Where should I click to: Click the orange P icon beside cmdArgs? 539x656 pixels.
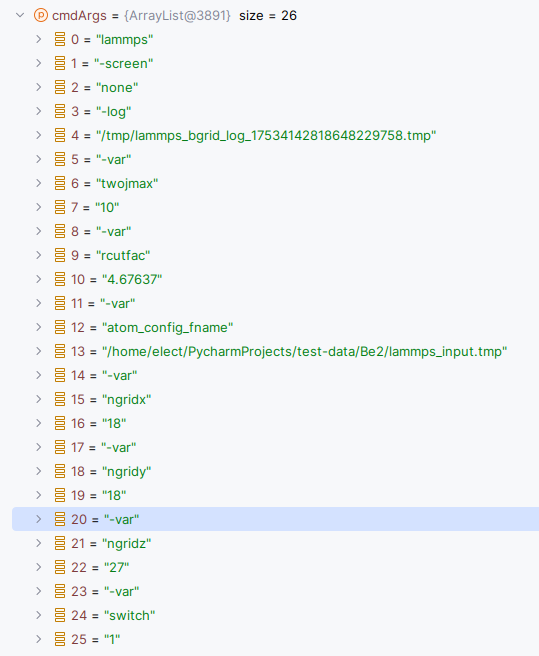pos(41,15)
